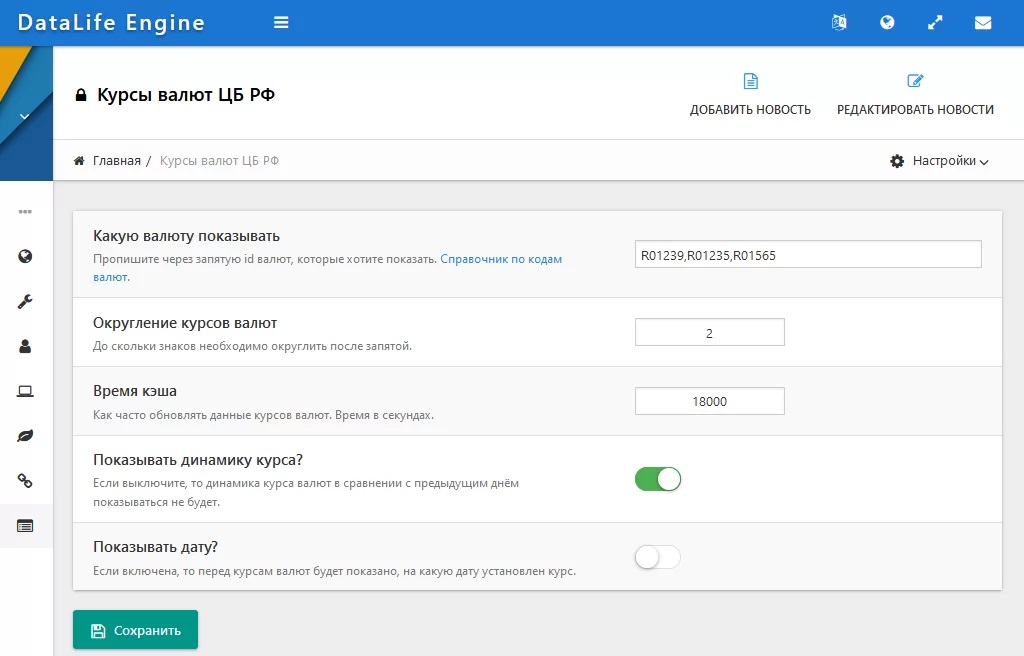
Task: Expand the sidebar ellipsis menu
Action: 26,211
